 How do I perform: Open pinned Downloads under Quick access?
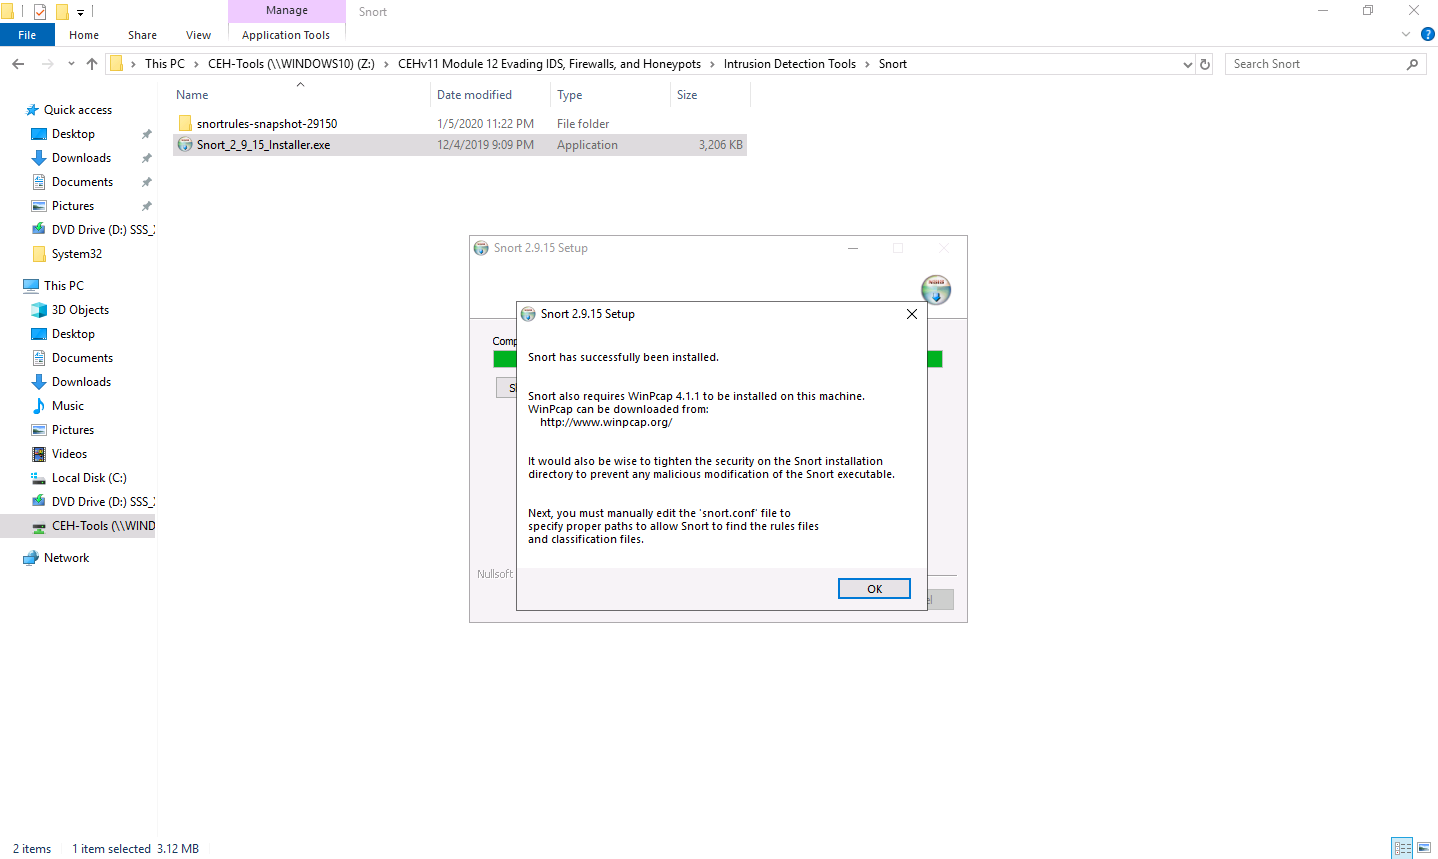(x=81, y=158)
